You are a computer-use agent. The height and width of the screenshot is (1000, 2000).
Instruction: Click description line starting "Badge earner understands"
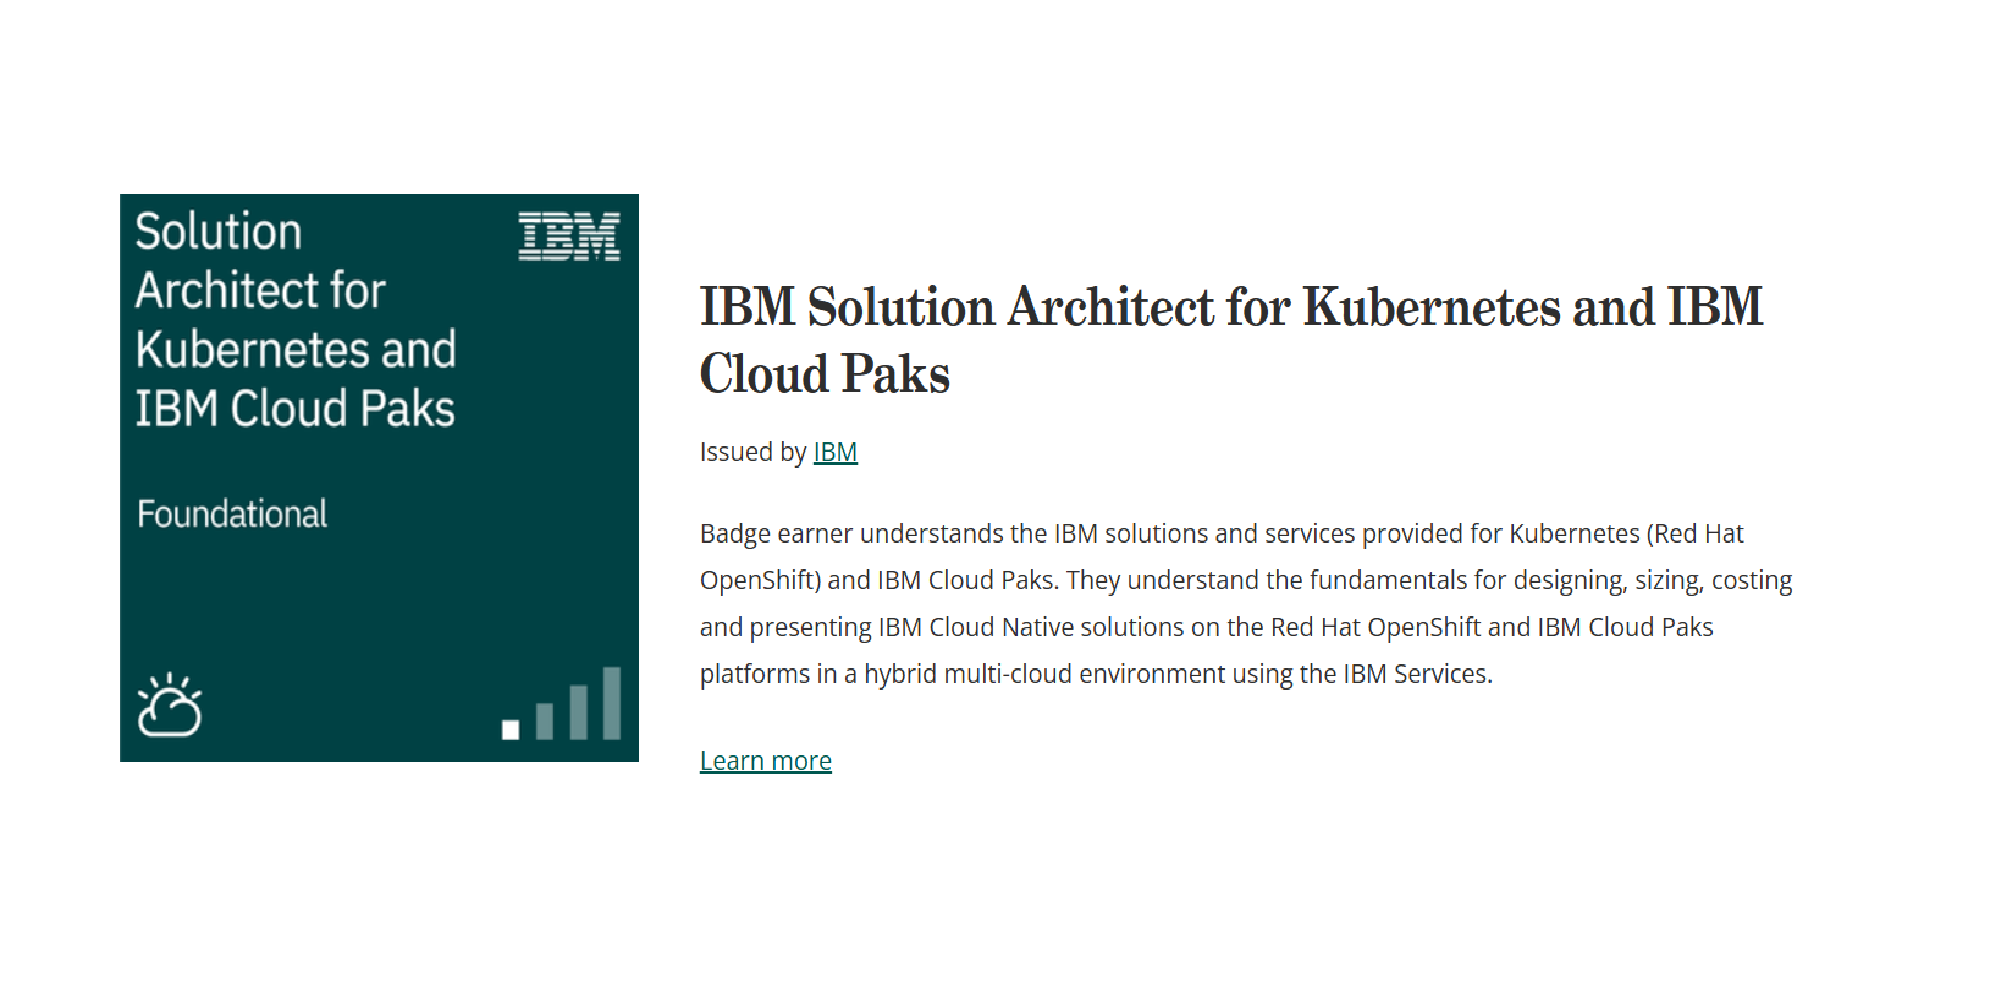pyautogui.click(x=1220, y=534)
